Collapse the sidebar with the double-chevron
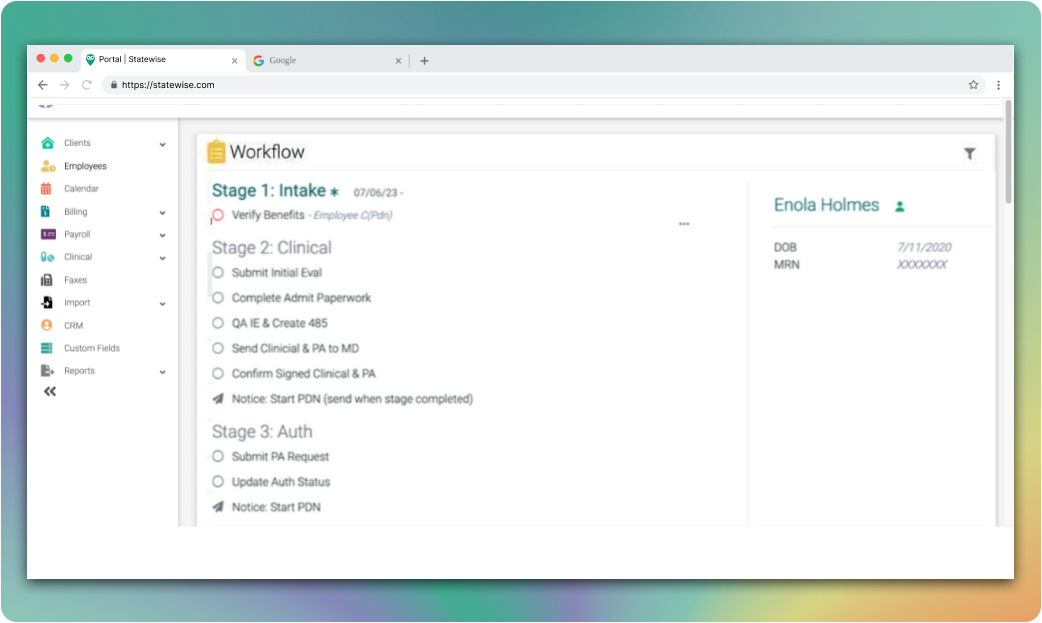This screenshot has width=1042, height=623. [x=49, y=391]
